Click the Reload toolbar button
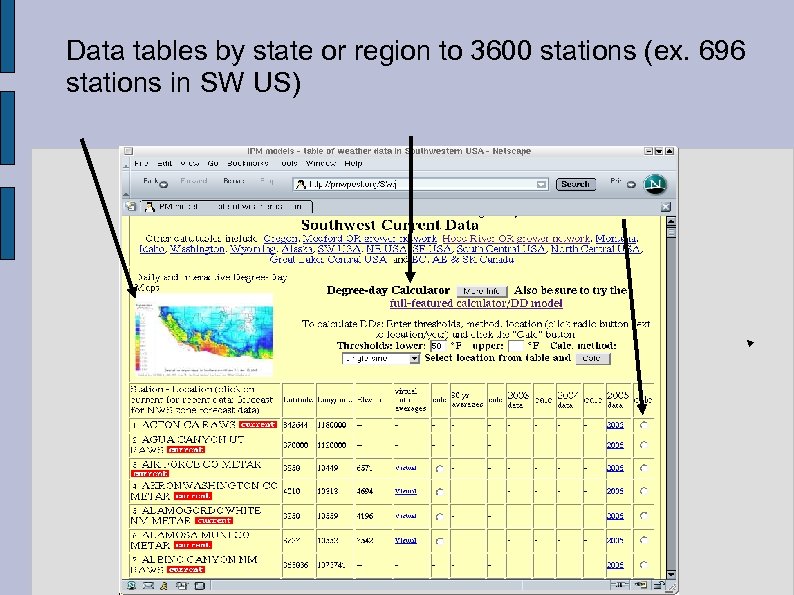 click(x=233, y=181)
